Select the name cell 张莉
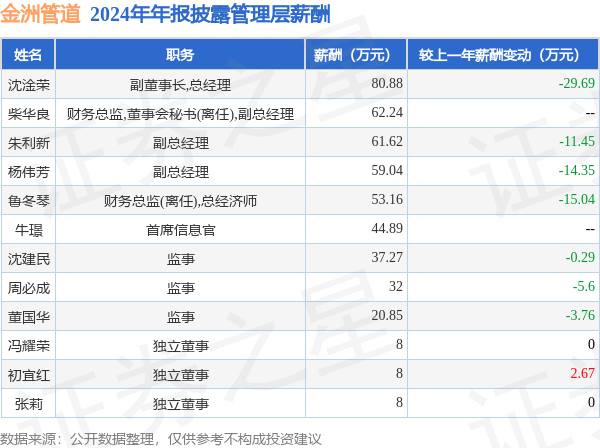The width and height of the screenshot is (600, 448). (x=29, y=404)
